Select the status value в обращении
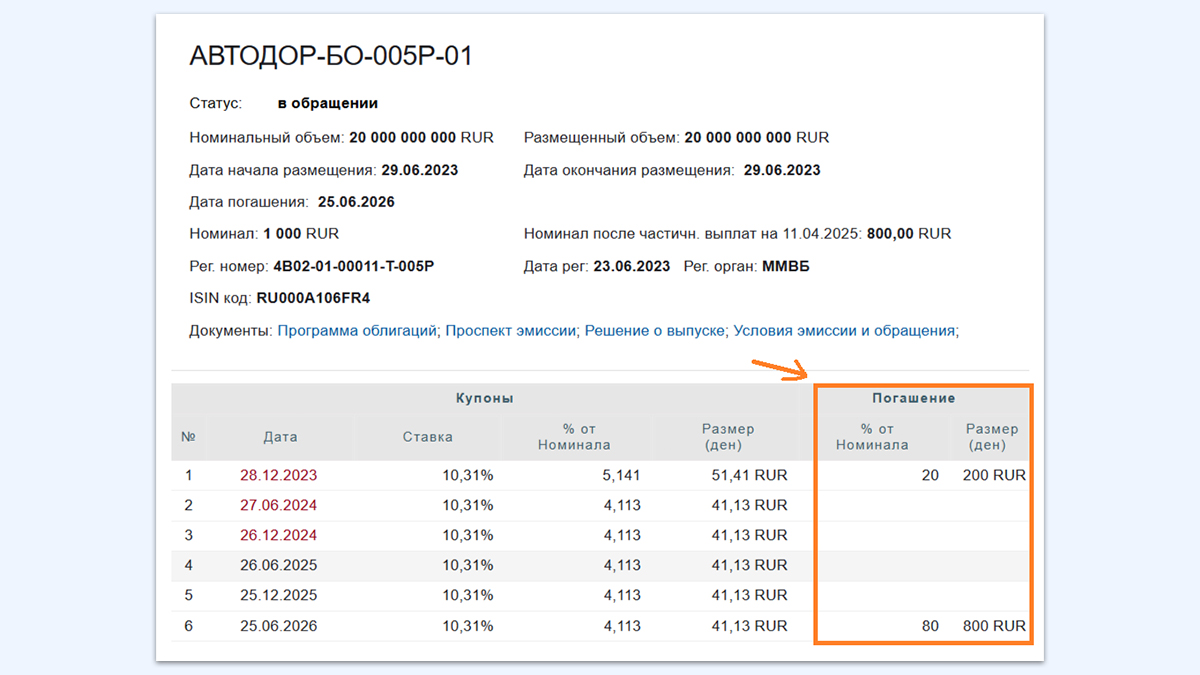The image size is (1200, 675). click(x=328, y=103)
